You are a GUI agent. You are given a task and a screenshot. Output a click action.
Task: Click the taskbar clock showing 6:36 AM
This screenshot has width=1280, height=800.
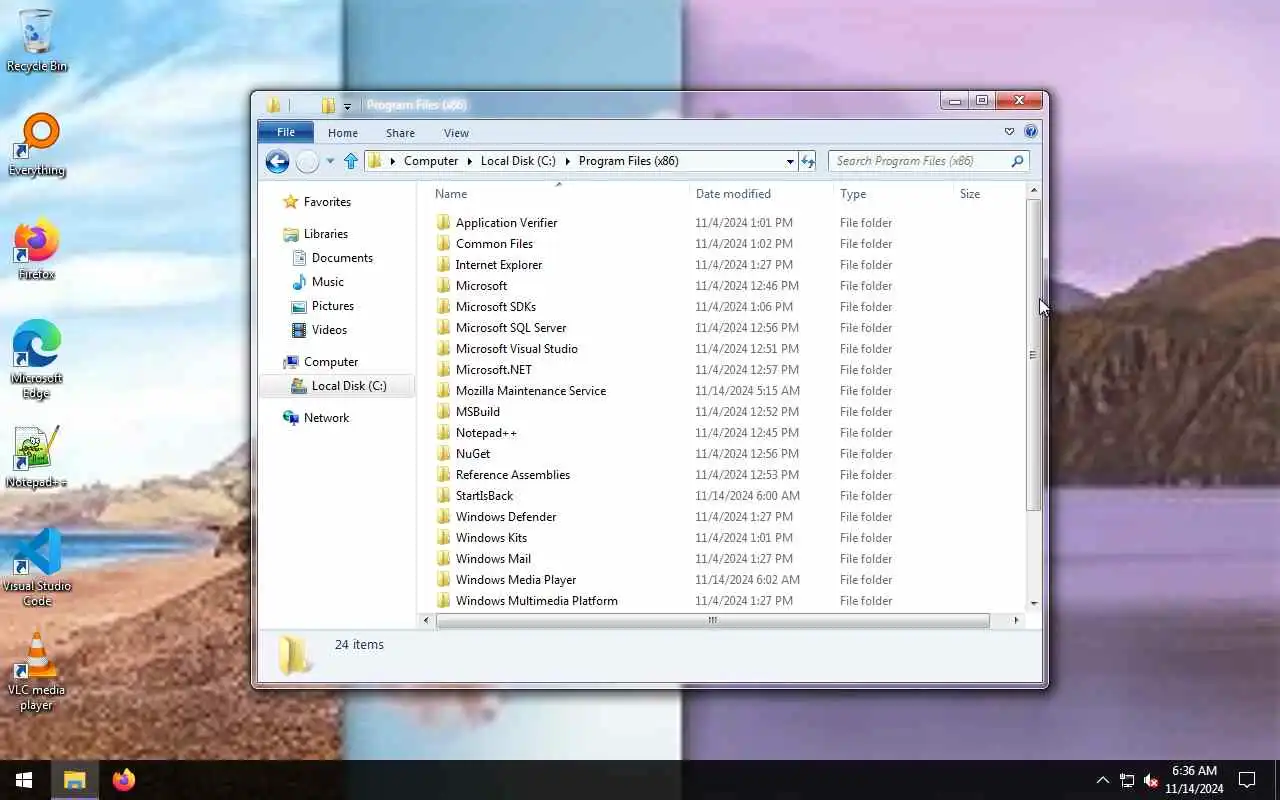(x=1194, y=780)
